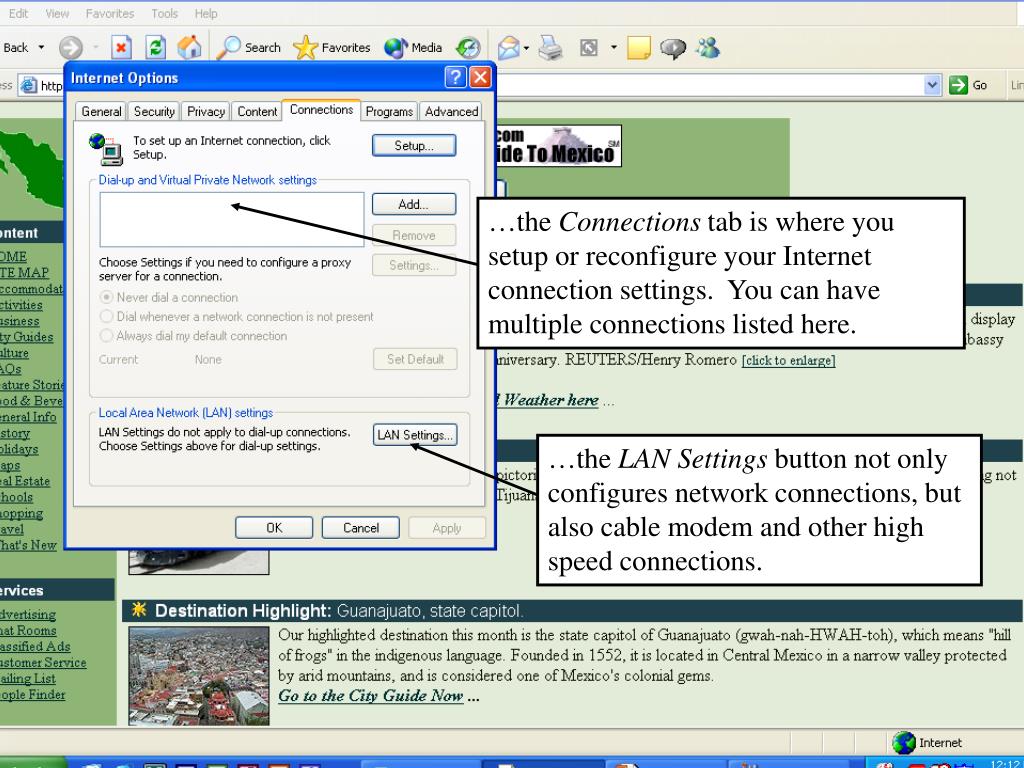Switch to the Advanced tab
Viewport: 1024px width, 768px height.
[x=451, y=112]
